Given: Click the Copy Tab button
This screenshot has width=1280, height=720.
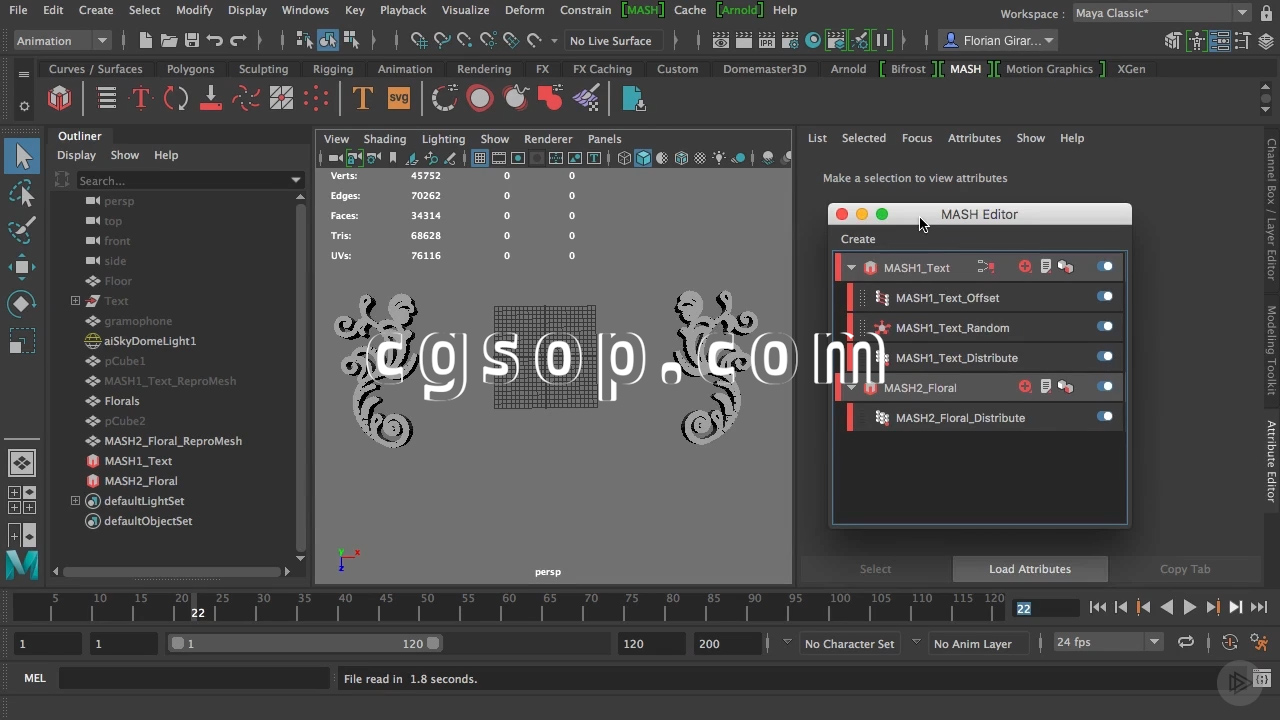Looking at the screenshot, I should [x=1185, y=569].
